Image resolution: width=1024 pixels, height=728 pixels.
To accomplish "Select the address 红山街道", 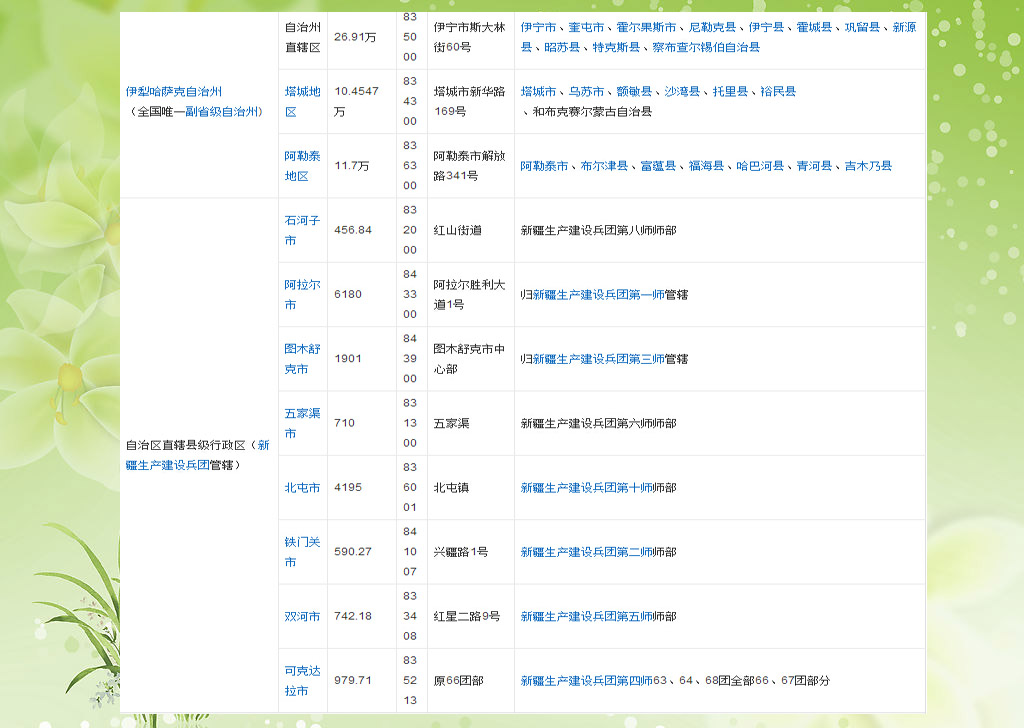I will [457, 230].
